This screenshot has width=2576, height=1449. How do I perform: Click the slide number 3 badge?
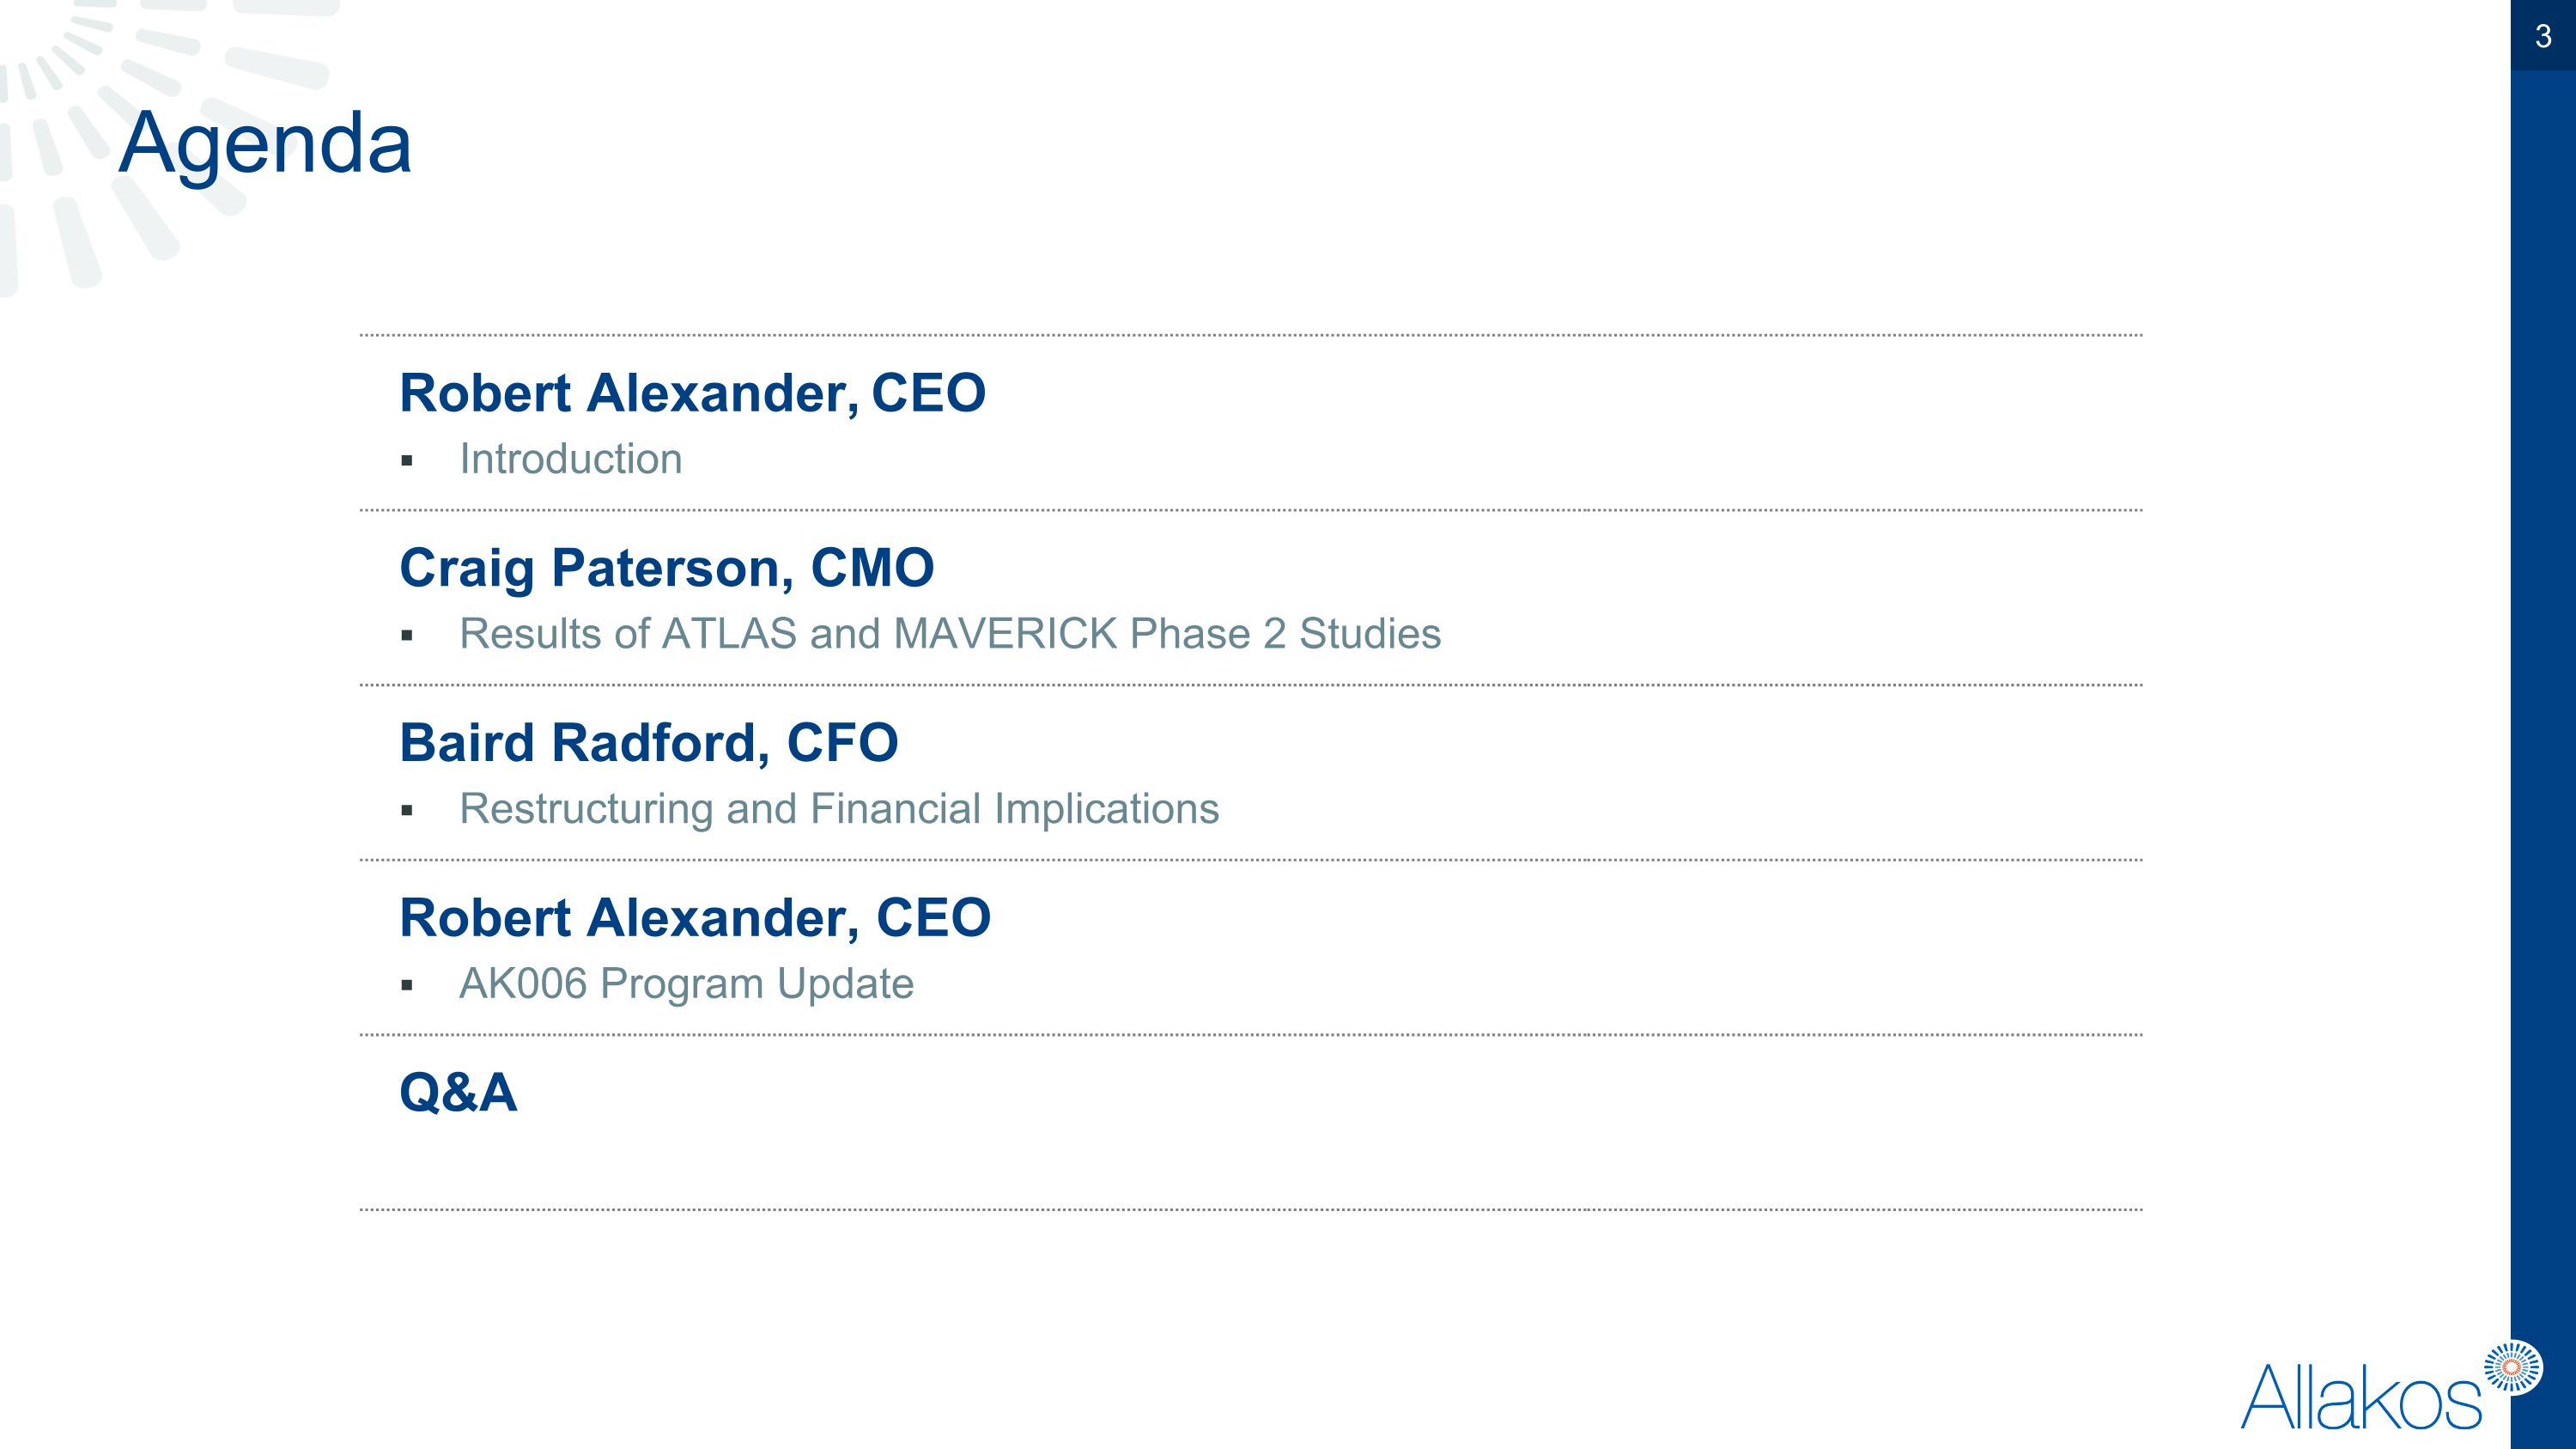[x=2543, y=36]
